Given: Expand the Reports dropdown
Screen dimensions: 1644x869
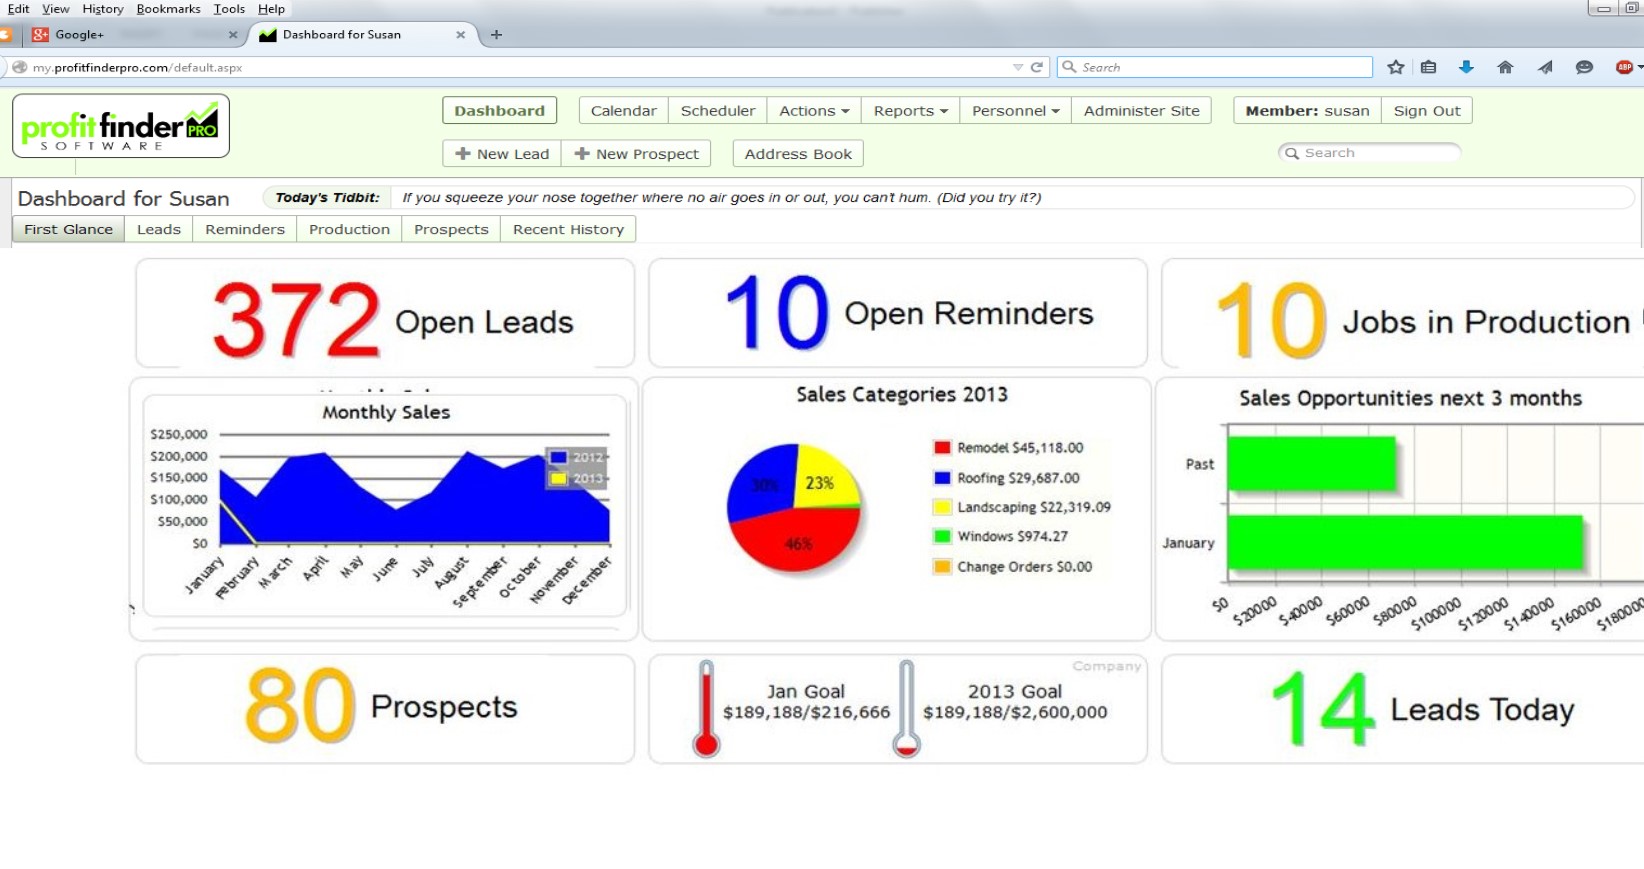Looking at the screenshot, I should coord(910,111).
